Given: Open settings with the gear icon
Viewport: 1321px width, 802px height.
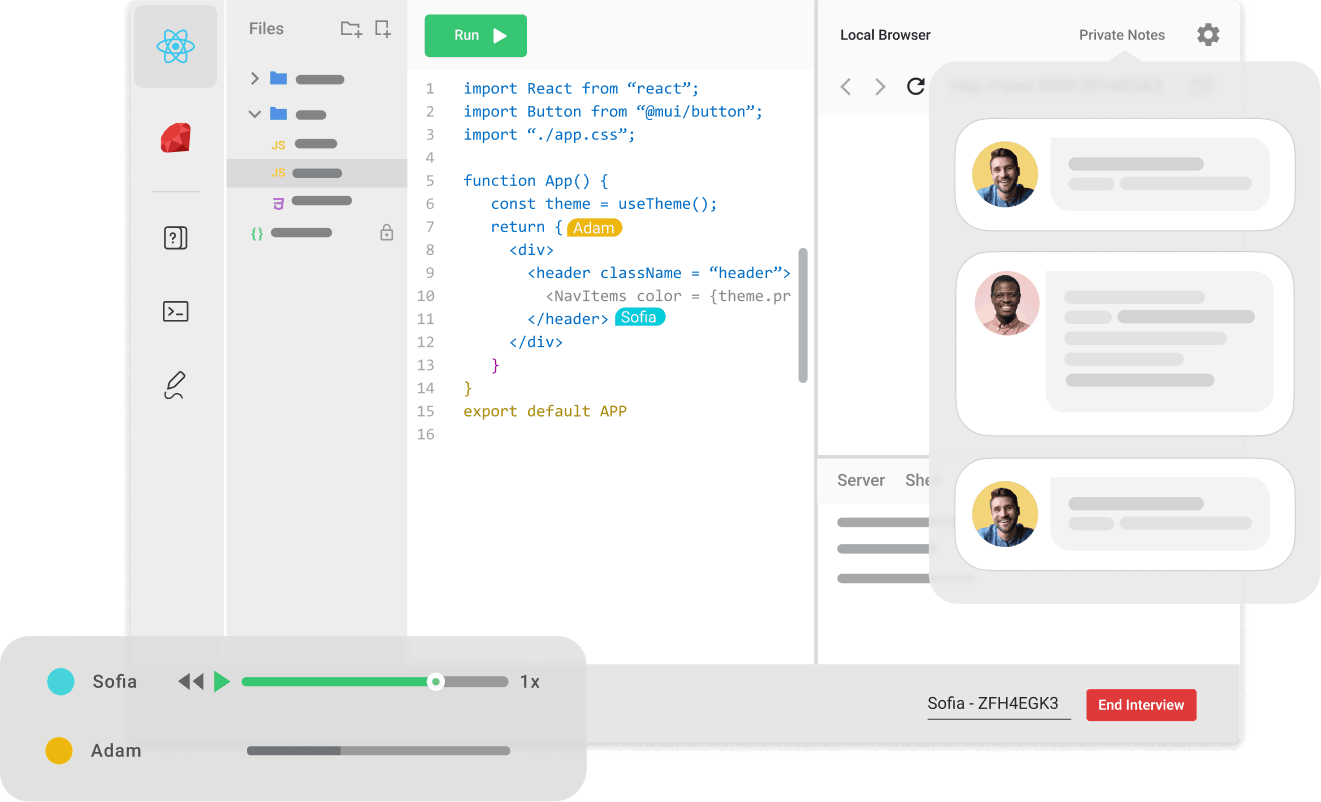Looking at the screenshot, I should [1208, 35].
